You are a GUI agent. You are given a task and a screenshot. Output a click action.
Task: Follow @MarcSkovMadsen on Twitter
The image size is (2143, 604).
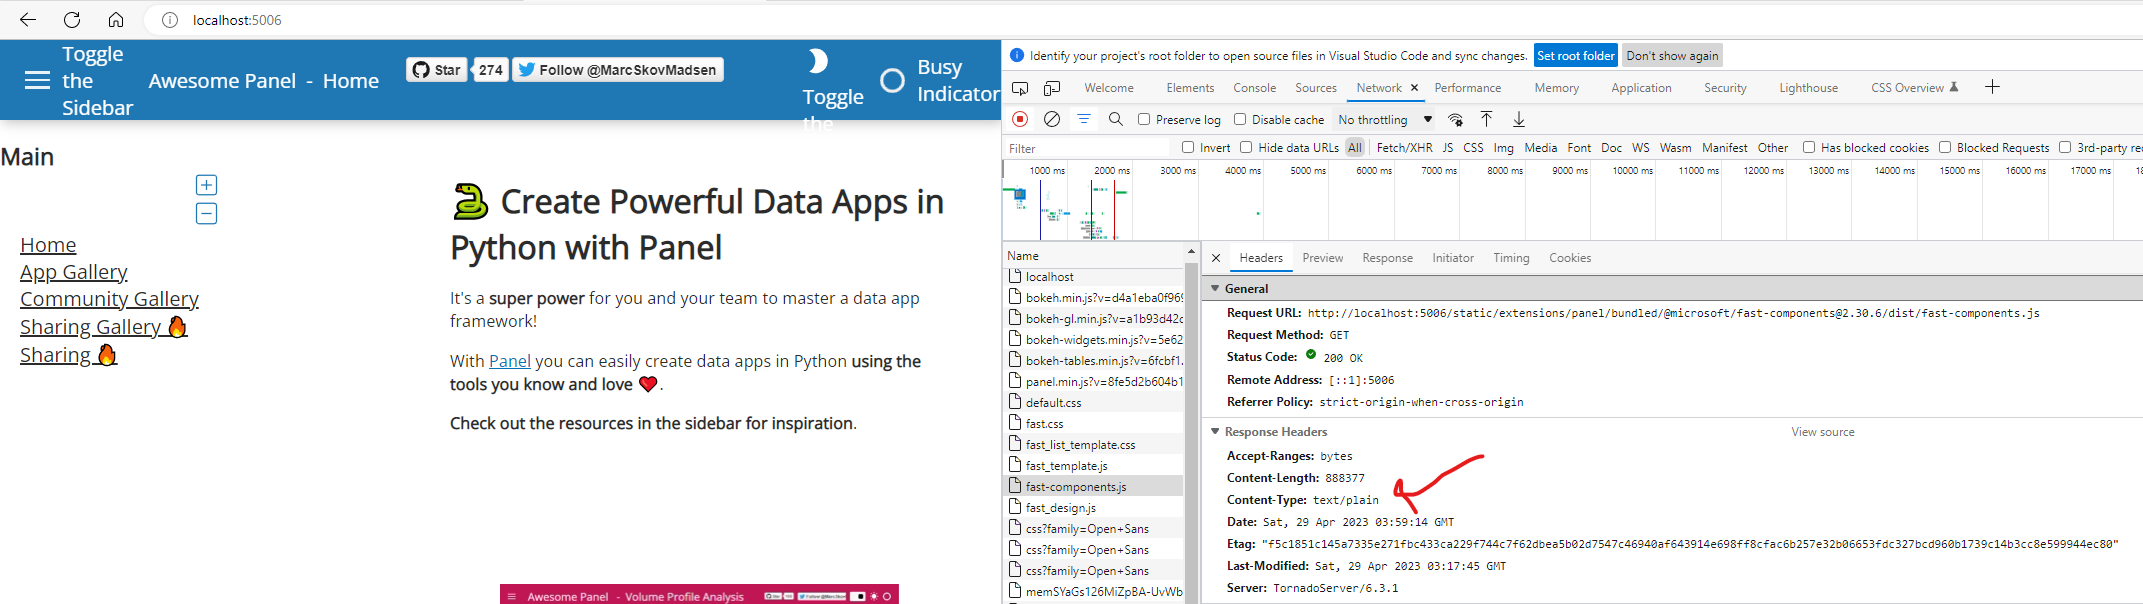coord(618,69)
